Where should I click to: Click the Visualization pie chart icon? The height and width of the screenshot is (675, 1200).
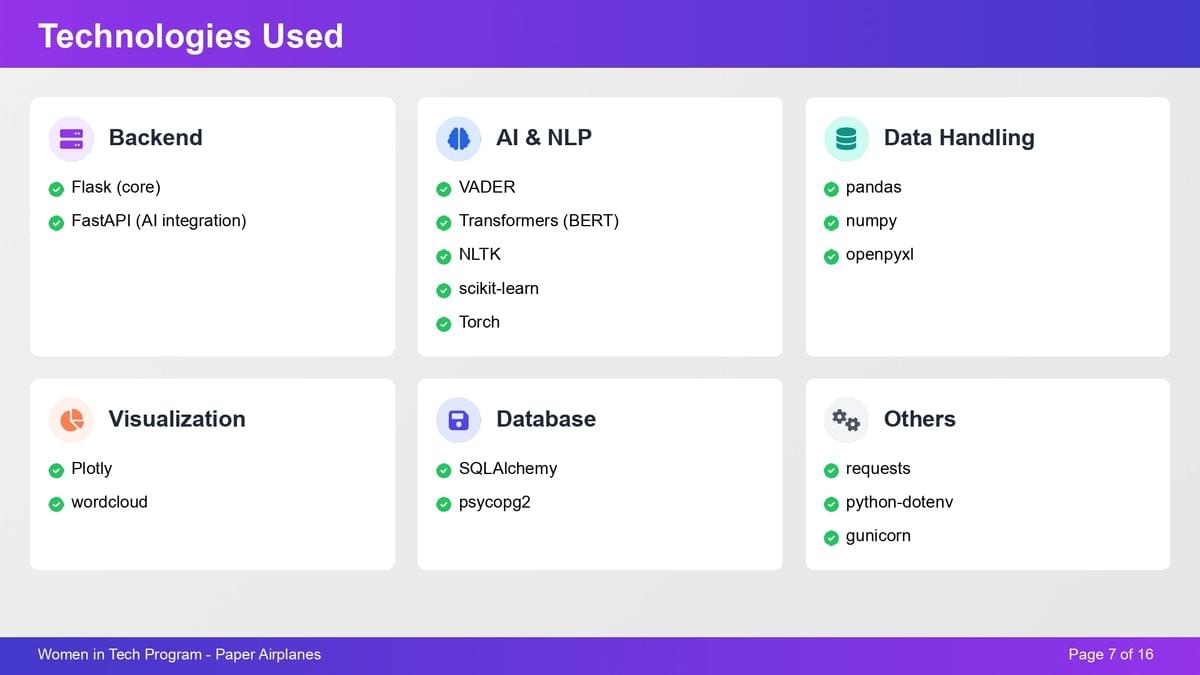click(x=71, y=420)
